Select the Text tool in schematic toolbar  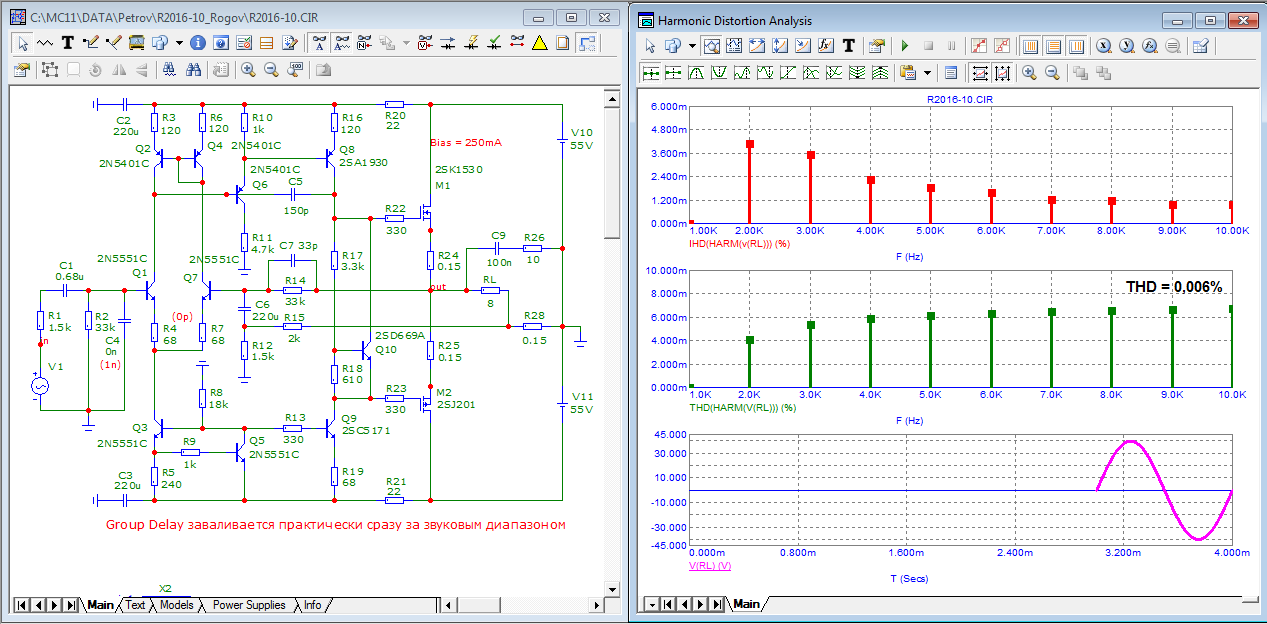68,43
